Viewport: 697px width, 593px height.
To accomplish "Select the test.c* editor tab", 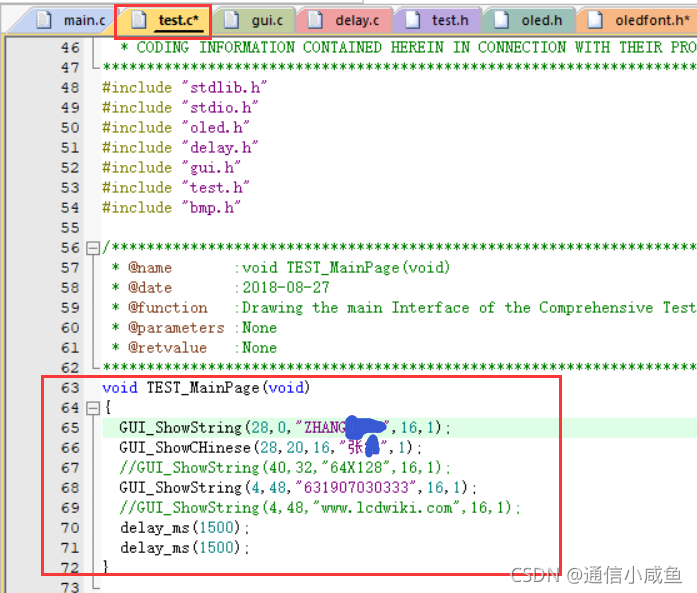I will point(163,20).
